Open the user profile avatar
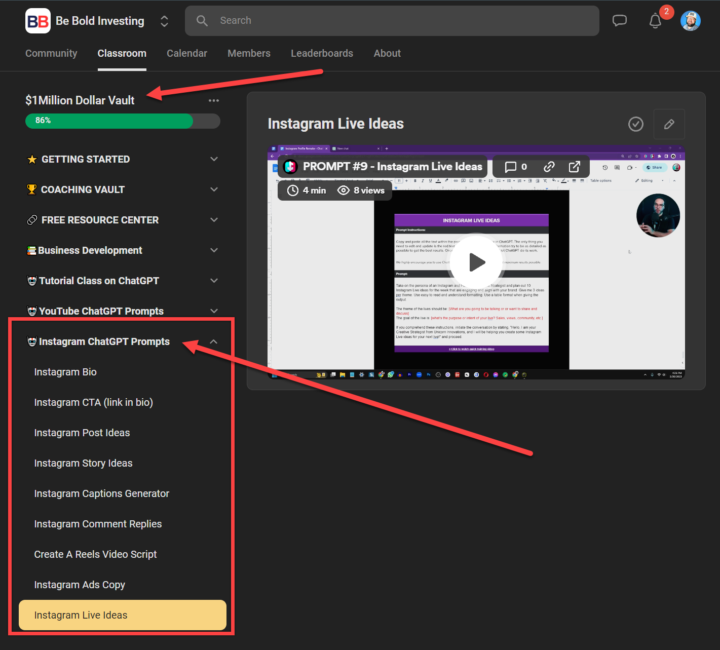This screenshot has width=720, height=650. [x=691, y=20]
